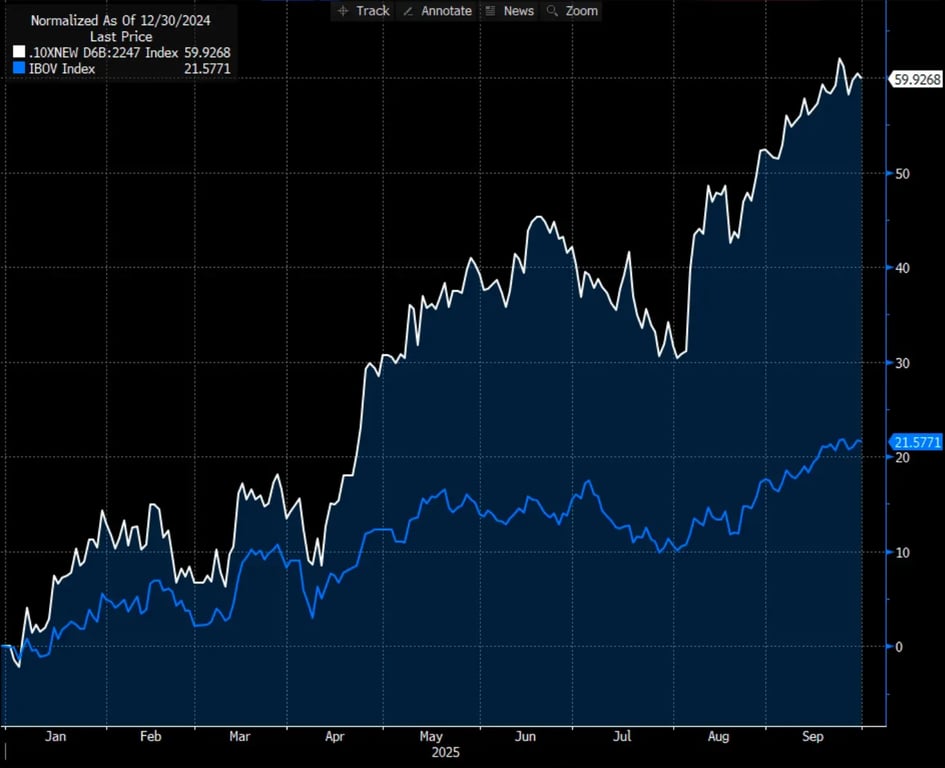Click the Jan label on the time axis
The height and width of the screenshot is (768, 945).
click(56, 736)
